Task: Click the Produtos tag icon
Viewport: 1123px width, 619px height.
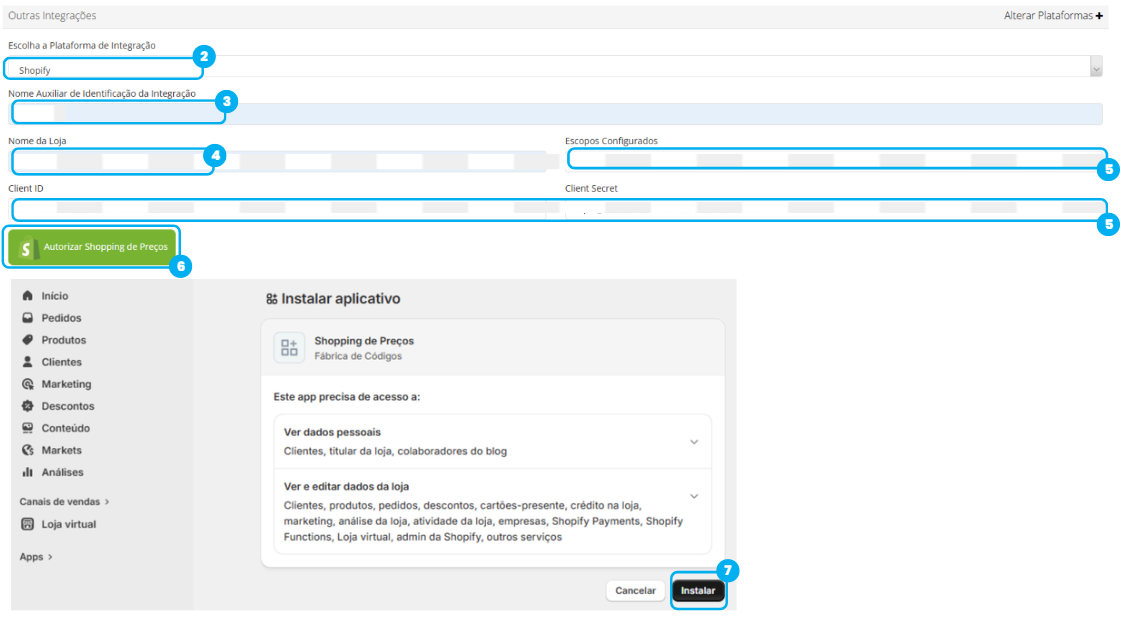Action: (x=27, y=340)
